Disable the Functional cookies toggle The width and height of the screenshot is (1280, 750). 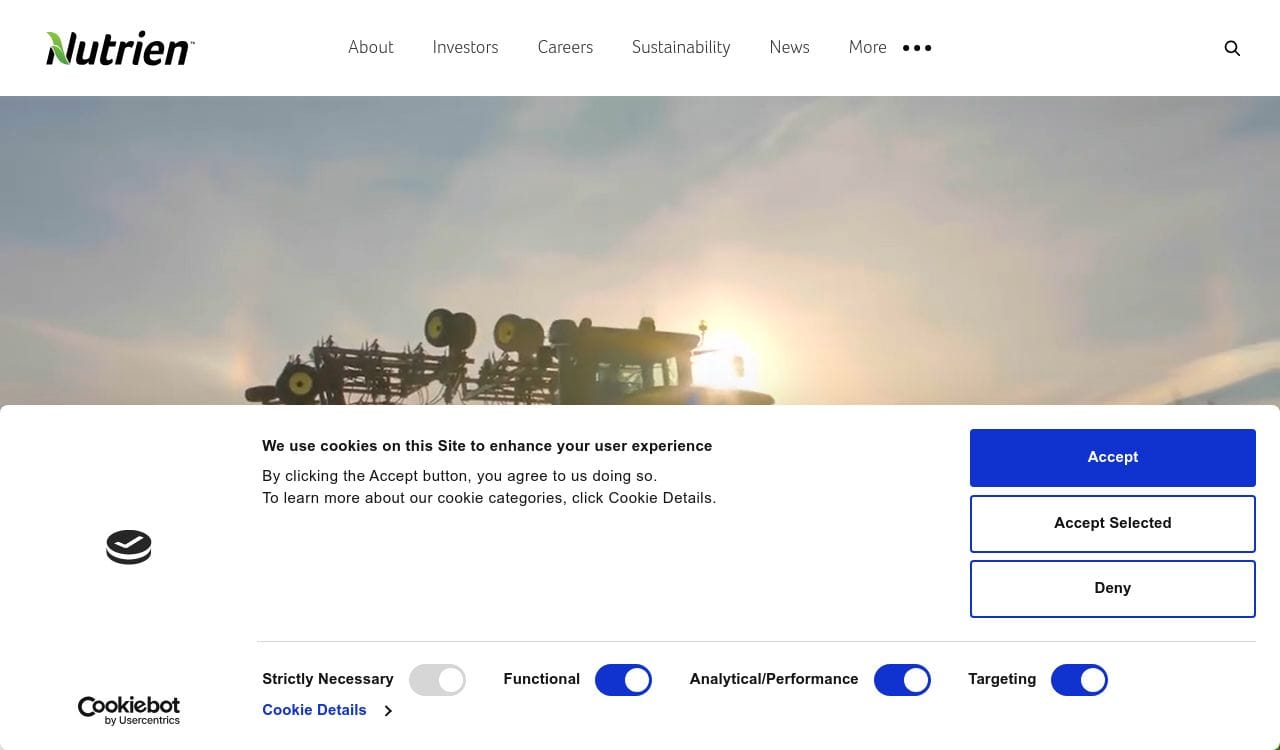tap(623, 680)
